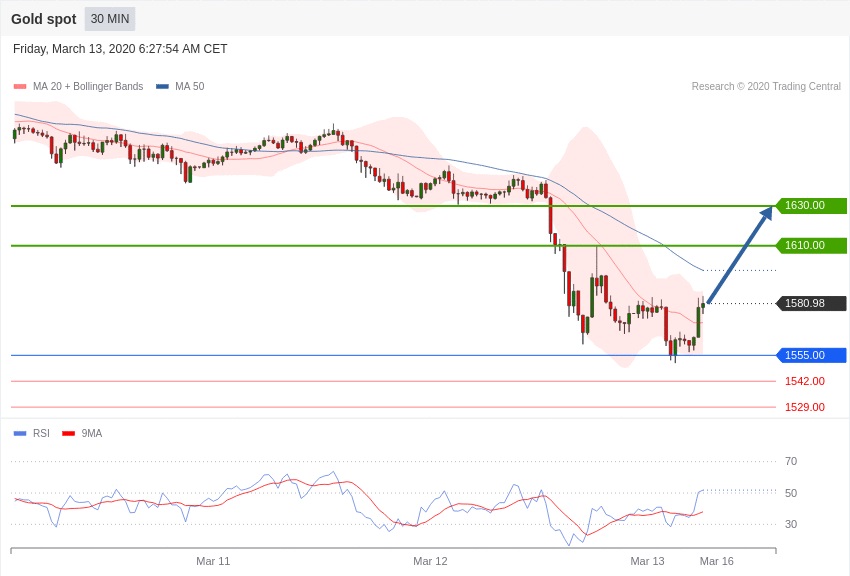Viewport: 850px width, 576px height.
Task: Select the green 1630.00 resistance price tag
Action: point(811,206)
